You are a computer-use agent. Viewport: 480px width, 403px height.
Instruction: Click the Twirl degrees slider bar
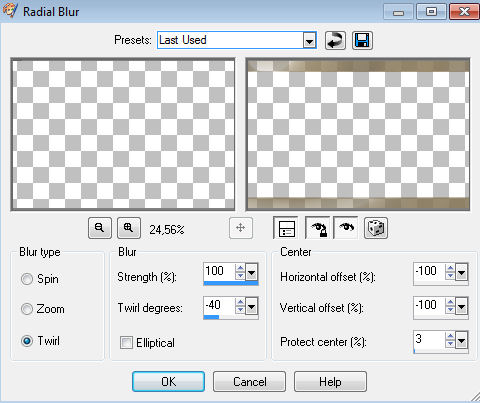231,317
